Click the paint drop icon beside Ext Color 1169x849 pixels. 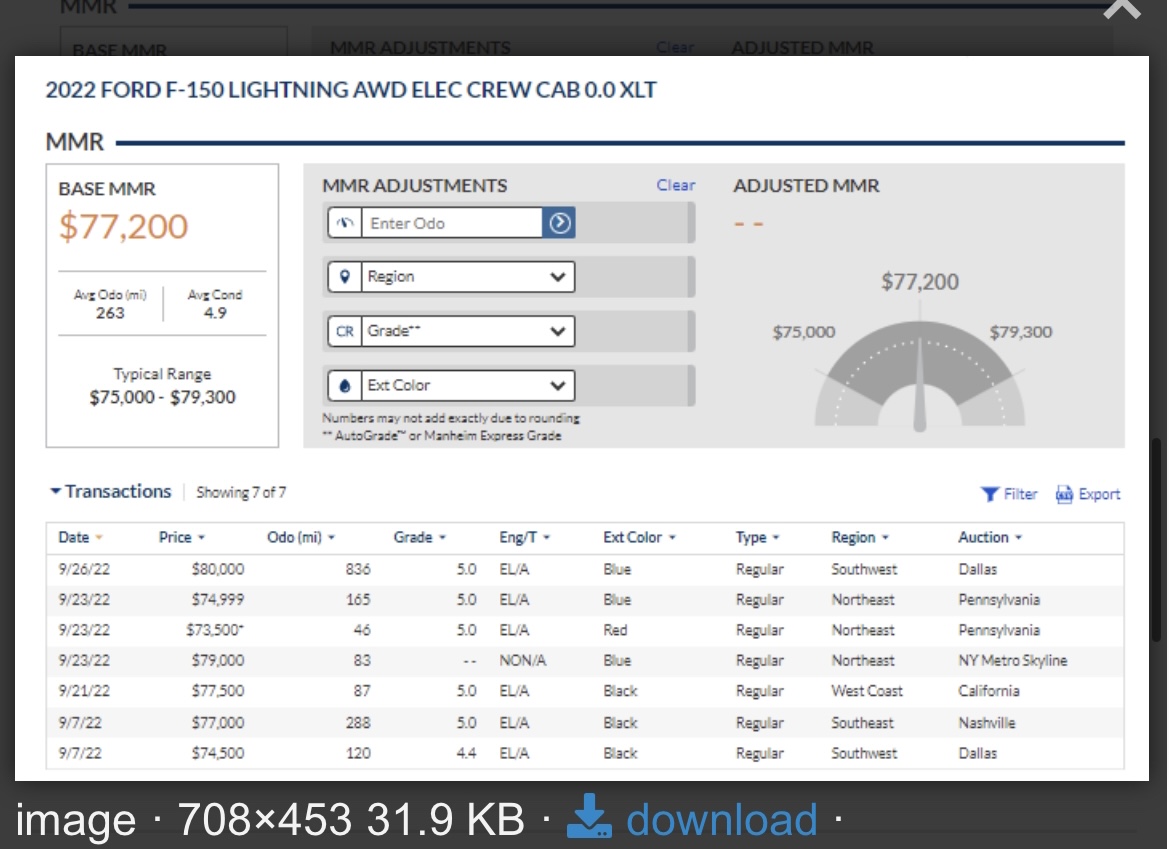(x=344, y=386)
